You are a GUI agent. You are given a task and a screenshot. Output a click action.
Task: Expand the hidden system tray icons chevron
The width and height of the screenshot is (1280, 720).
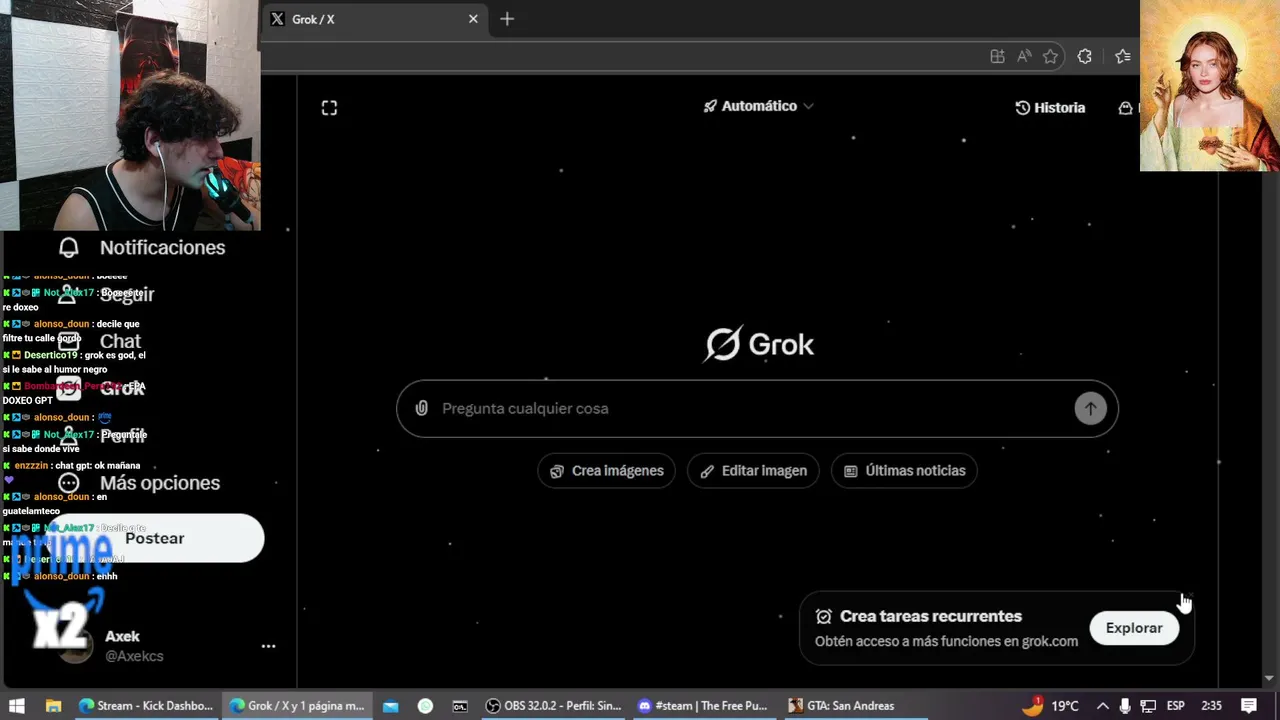[1102, 706]
